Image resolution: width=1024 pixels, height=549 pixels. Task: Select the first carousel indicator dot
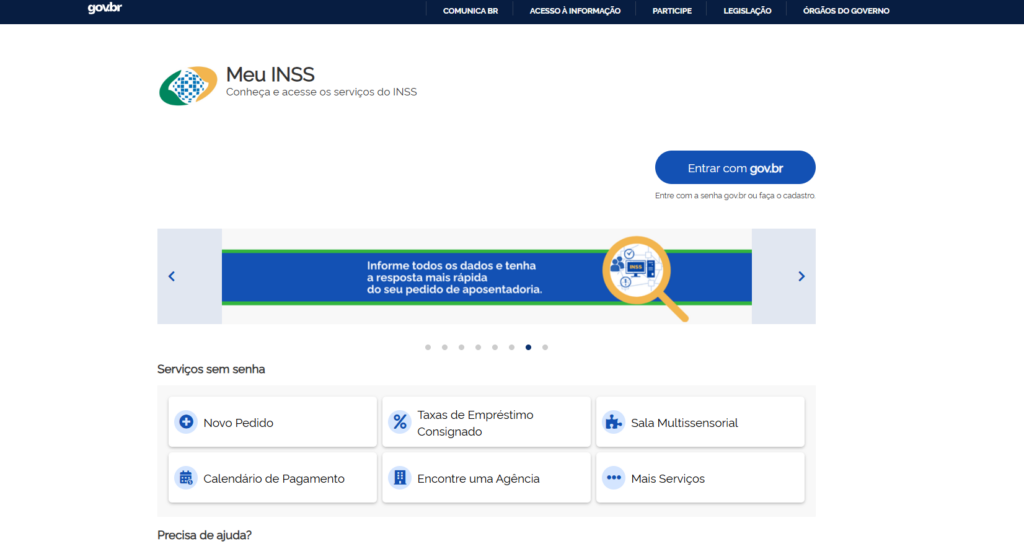click(x=428, y=347)
